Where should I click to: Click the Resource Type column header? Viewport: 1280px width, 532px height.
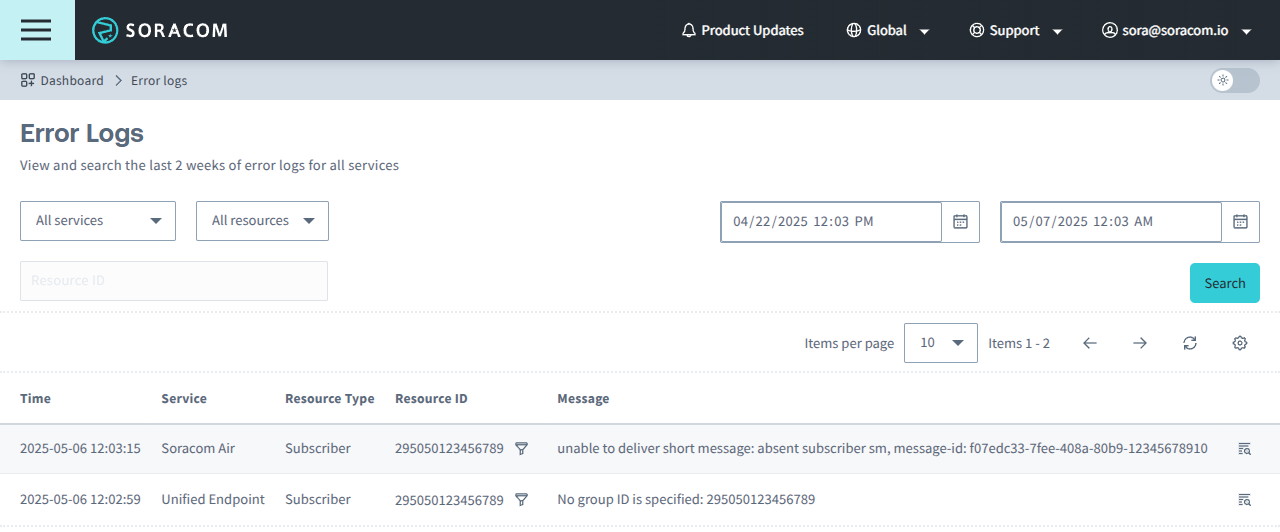330,398
